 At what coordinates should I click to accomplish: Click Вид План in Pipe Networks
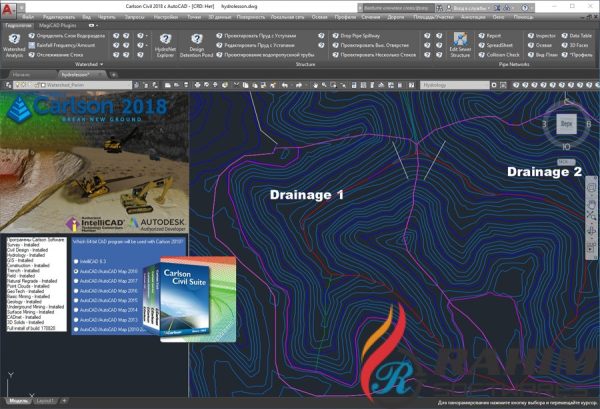(x=543, y=55)
